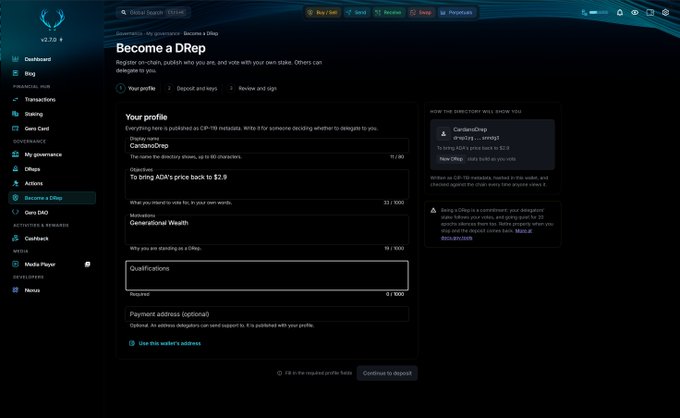
Task: Open Staking in the sidebar
Action: [52, 114]
